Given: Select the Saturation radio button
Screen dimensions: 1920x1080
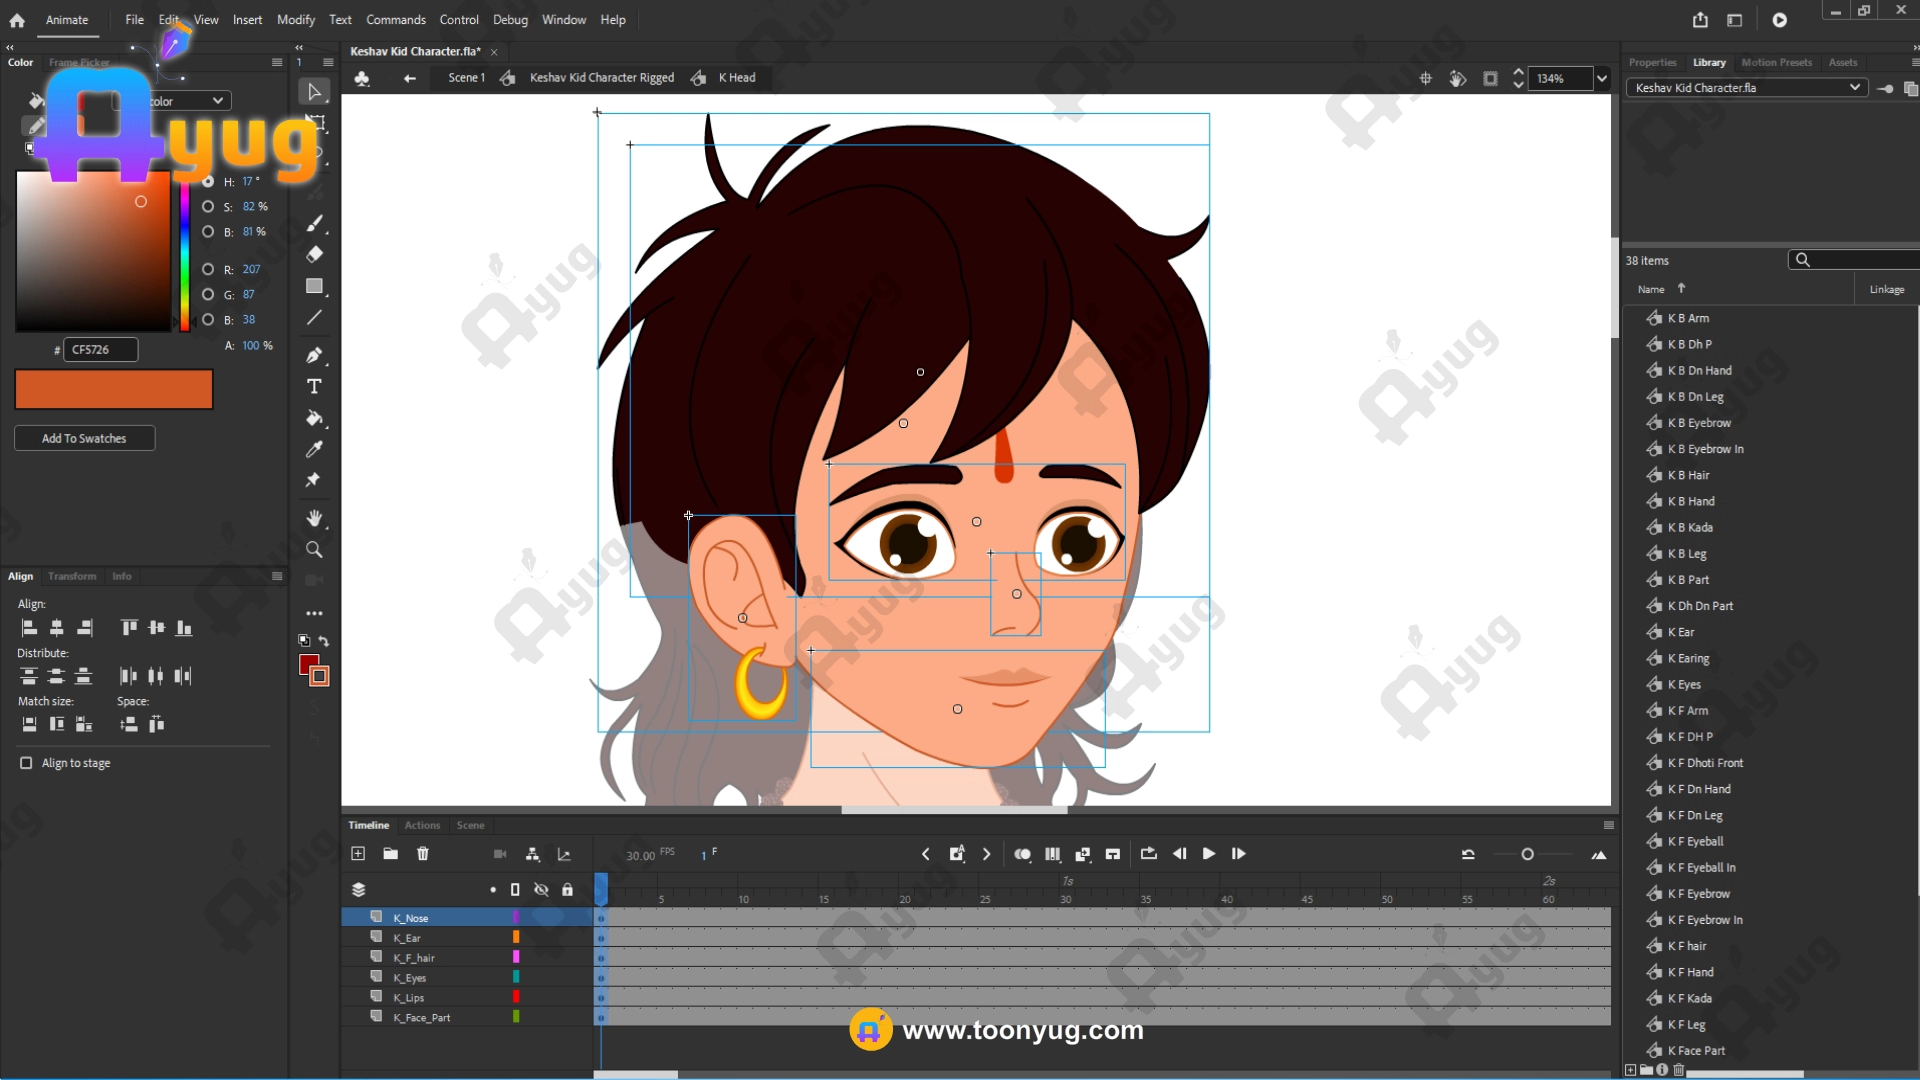Looking at the screenshot, I should tap(208, 207).
